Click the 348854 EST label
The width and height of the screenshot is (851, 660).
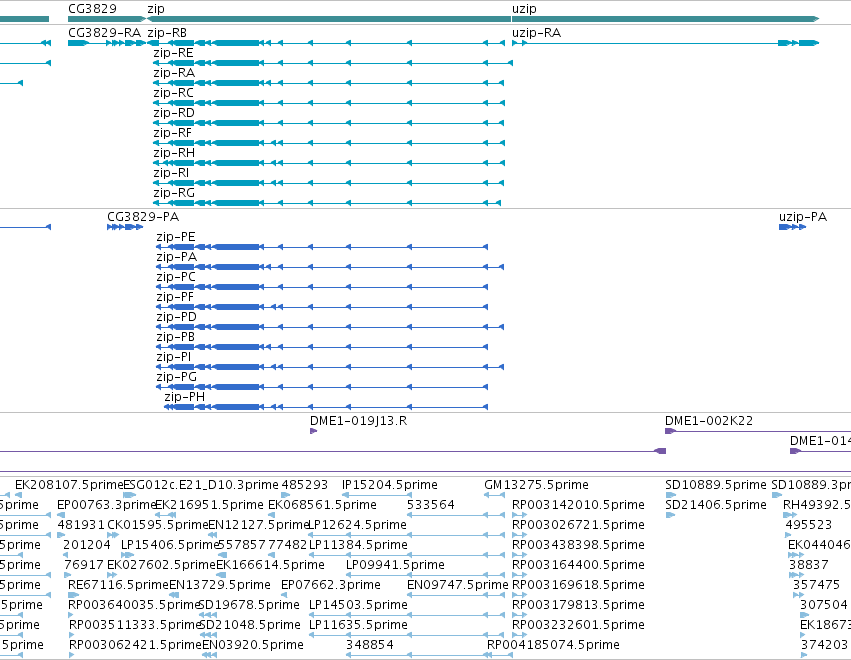370,645
